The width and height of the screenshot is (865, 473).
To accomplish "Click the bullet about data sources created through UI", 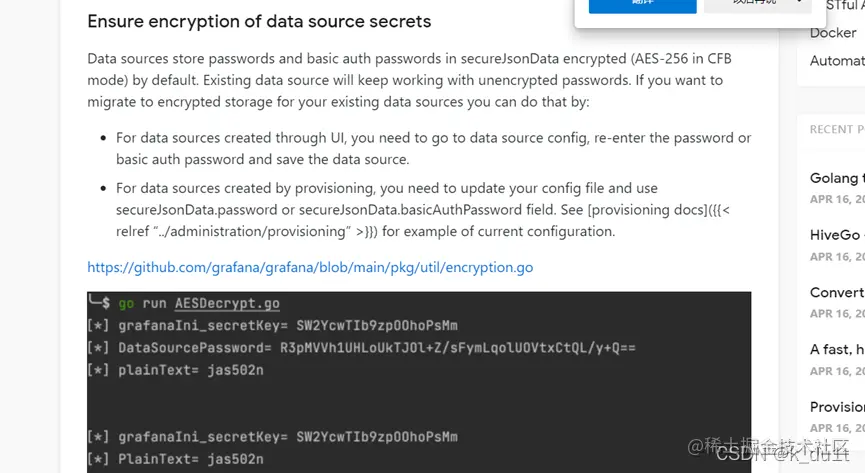I will coord(433,148).
